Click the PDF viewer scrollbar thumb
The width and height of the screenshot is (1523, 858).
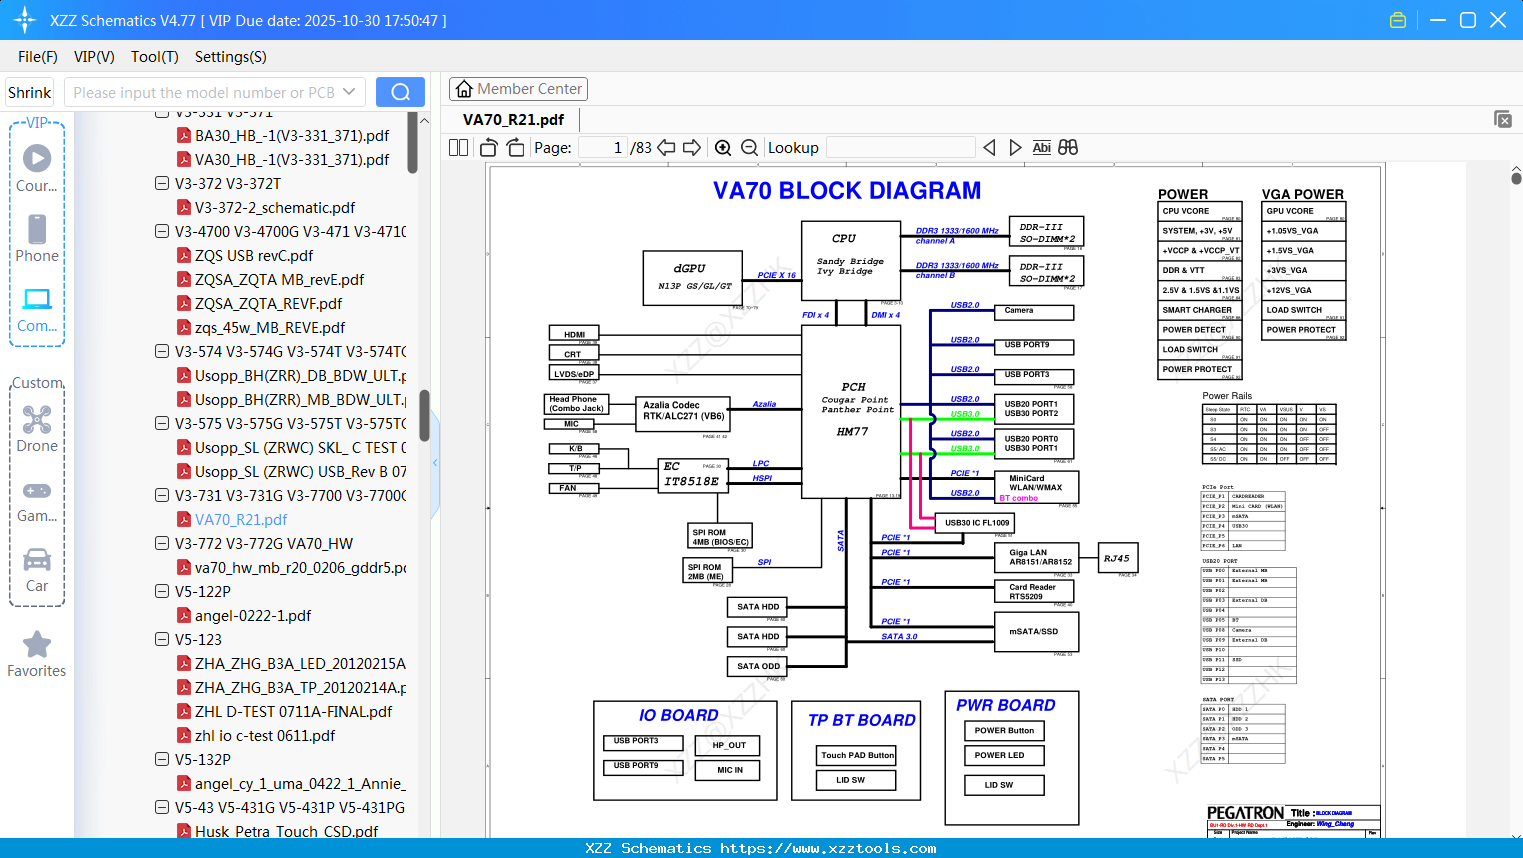coord(1516,177)
